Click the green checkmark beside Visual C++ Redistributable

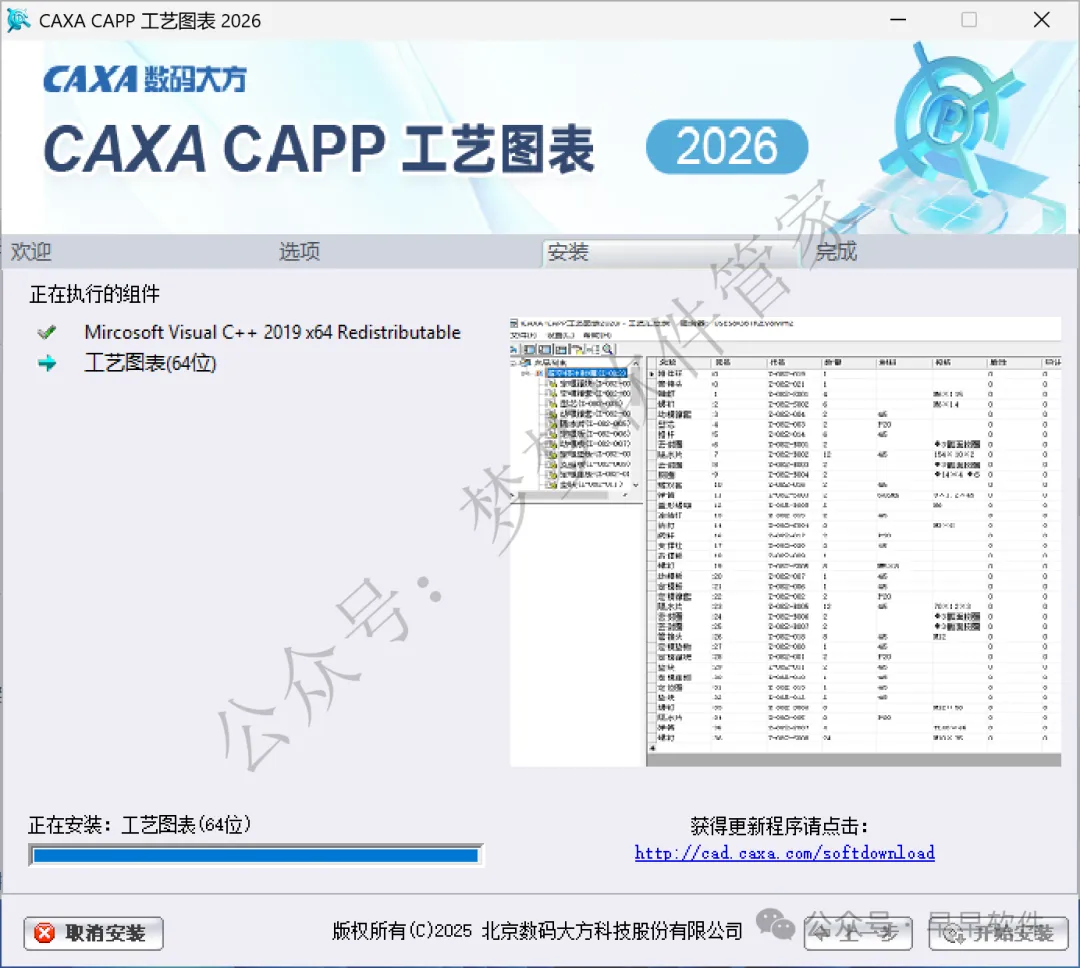(47, 333)
